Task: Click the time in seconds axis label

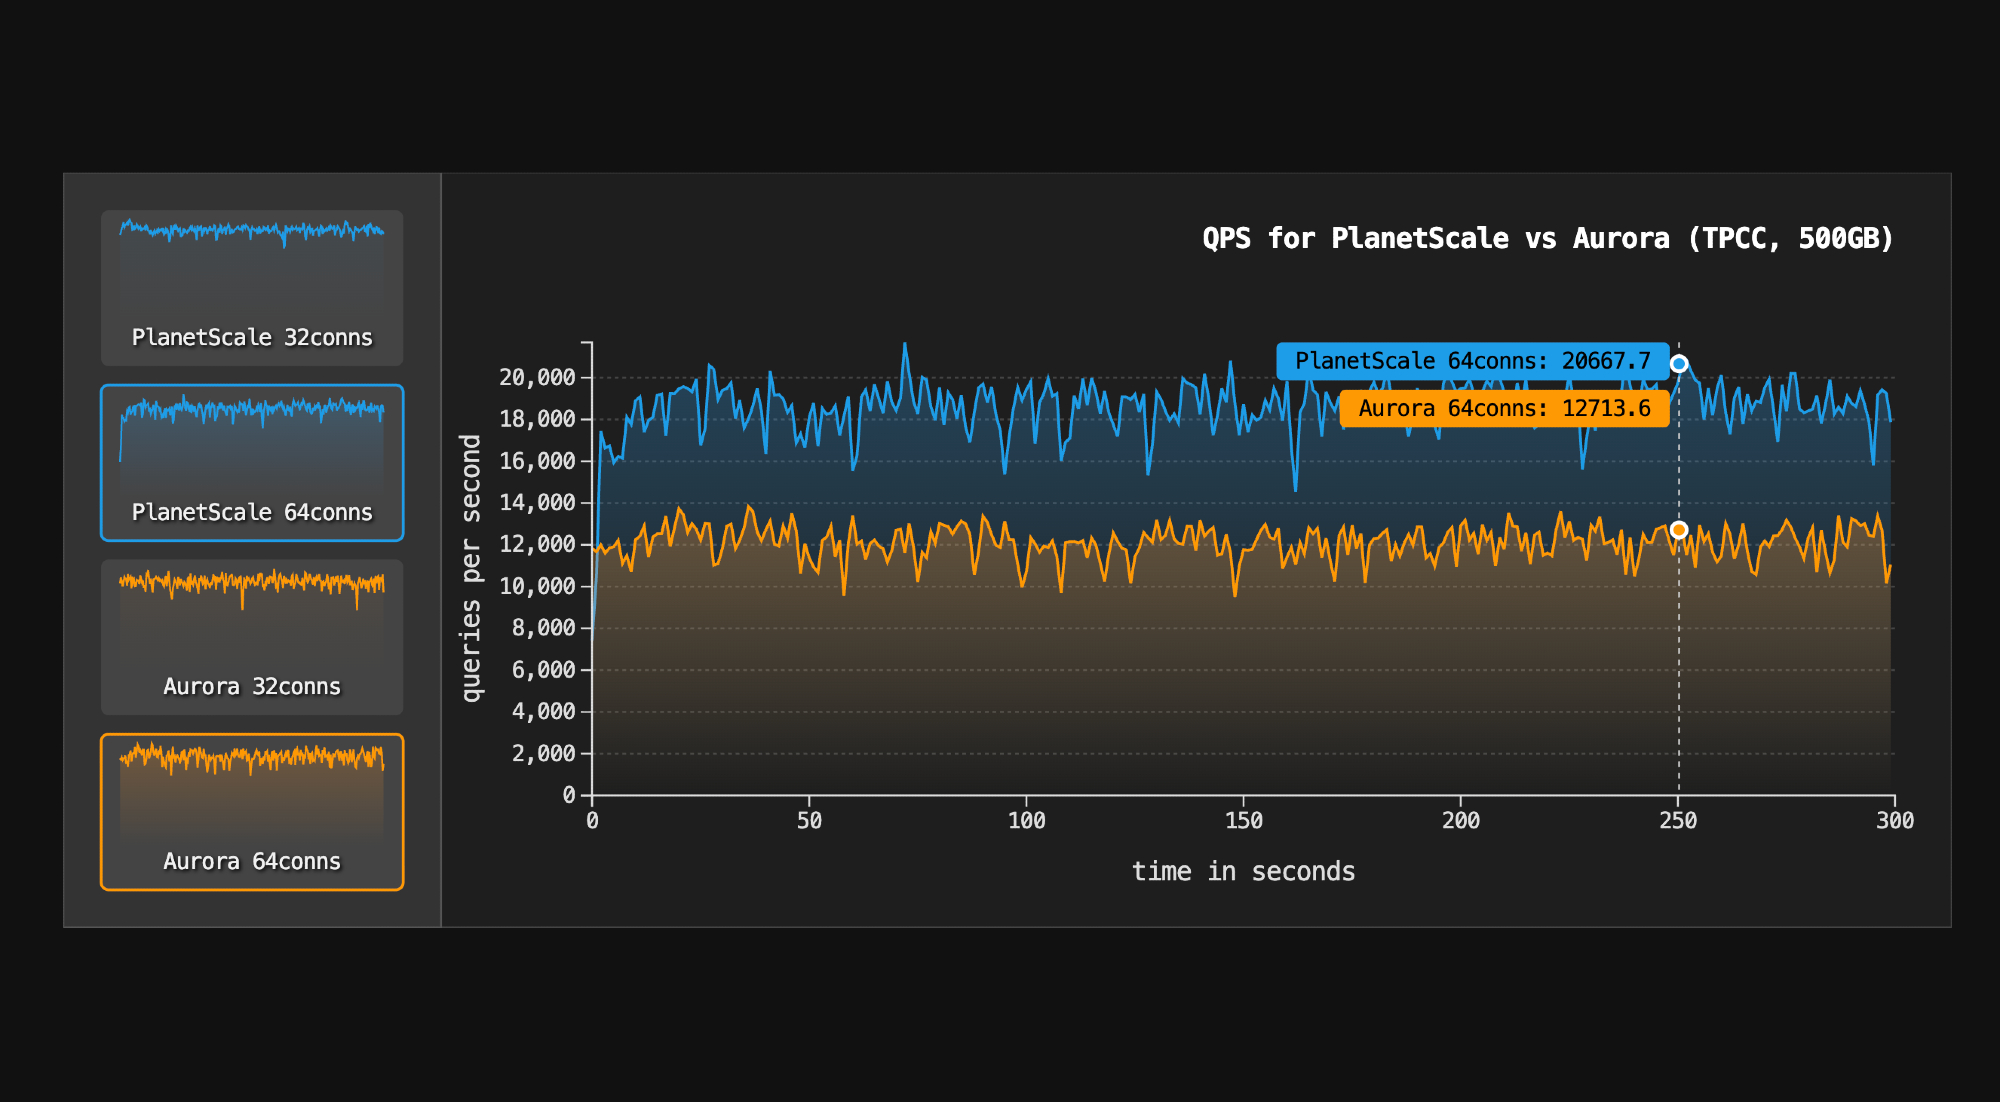Action: 1243,871
